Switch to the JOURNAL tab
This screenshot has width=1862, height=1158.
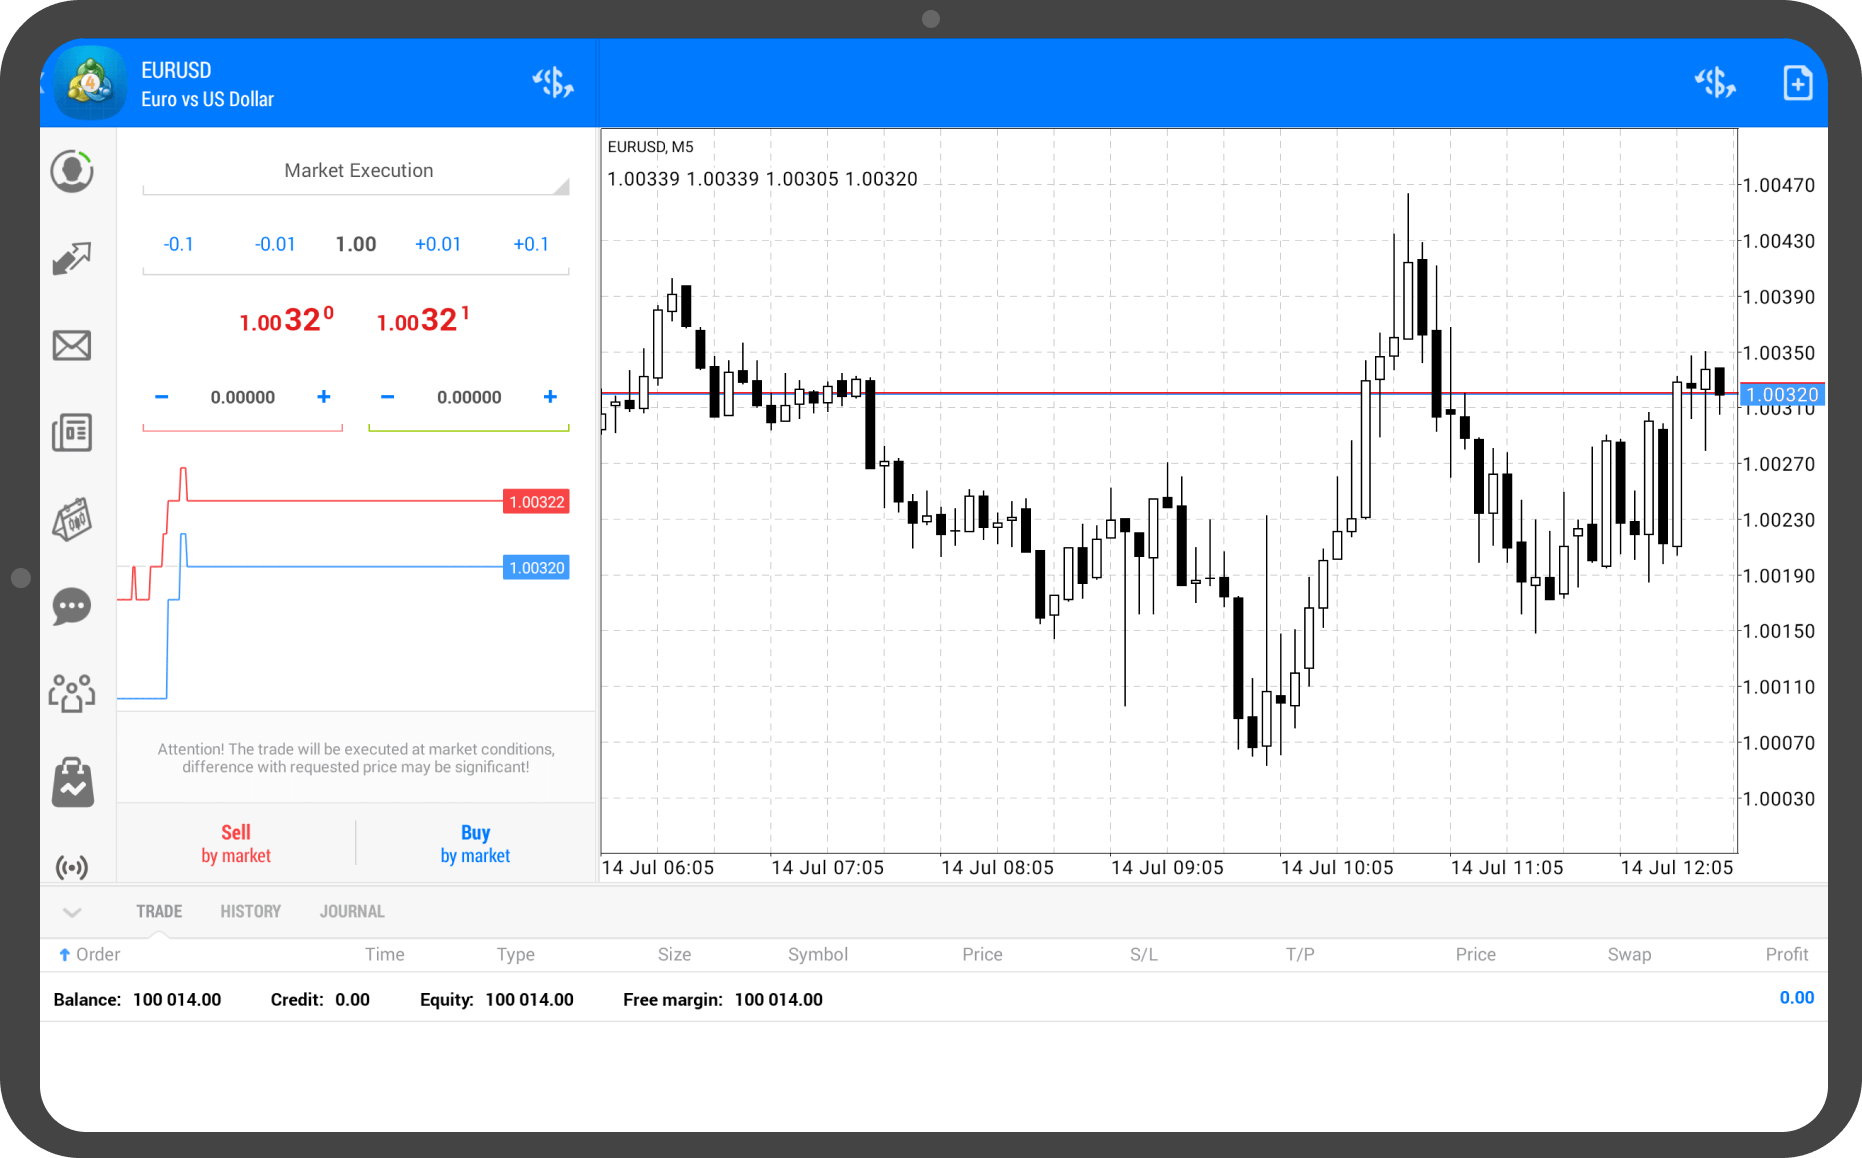pyautogui.click(x=352, y=912)
